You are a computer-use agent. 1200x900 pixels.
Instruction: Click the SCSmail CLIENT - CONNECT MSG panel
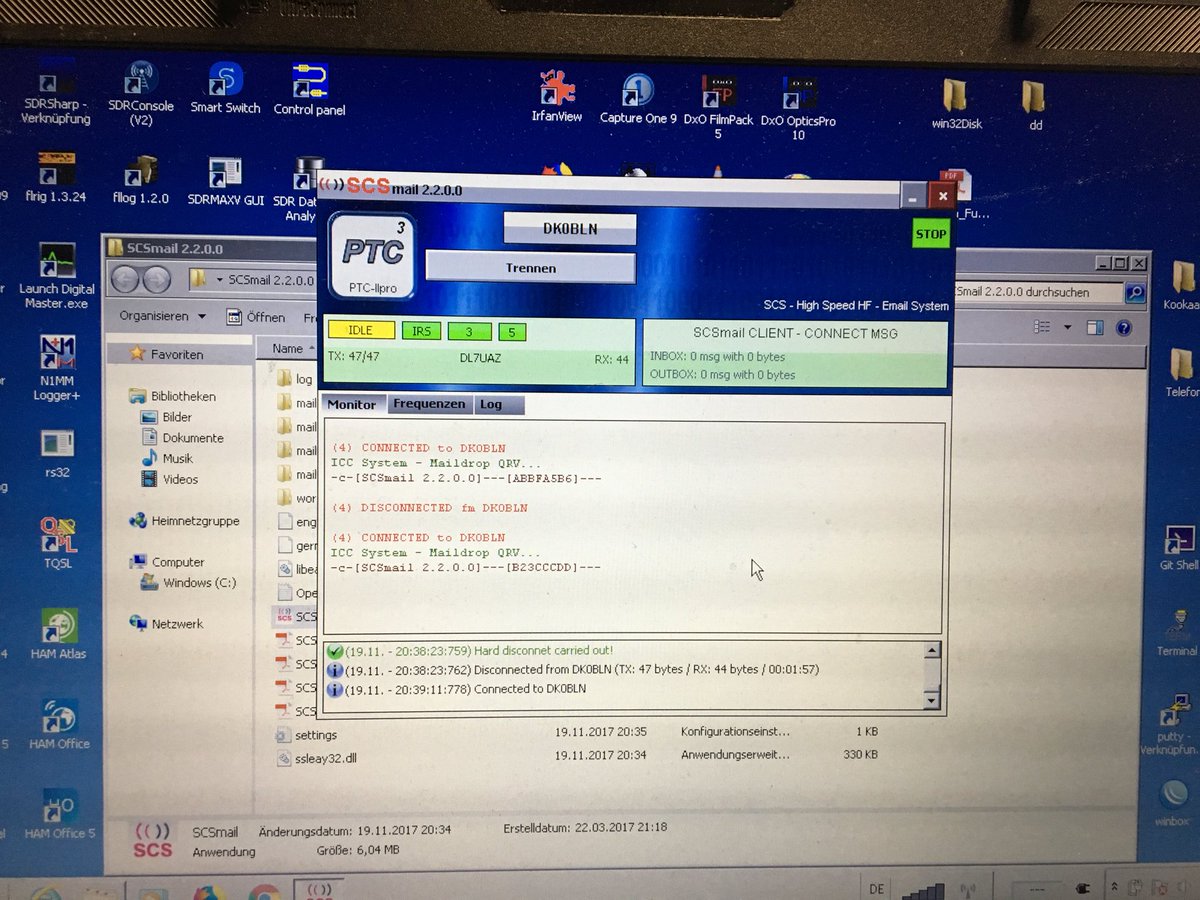[795, 353]
